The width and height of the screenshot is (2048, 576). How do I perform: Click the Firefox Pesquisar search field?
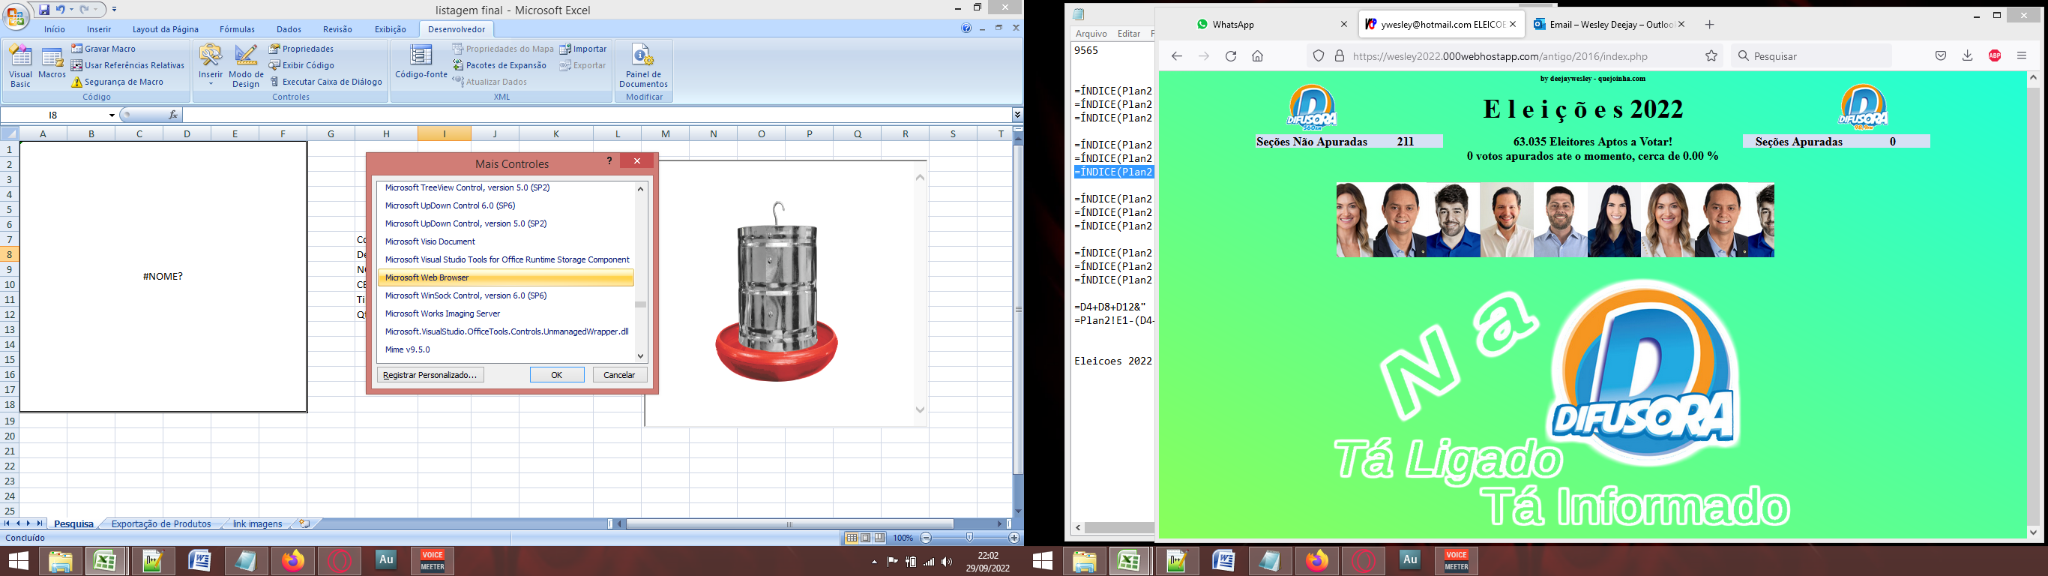(1812, 56)
